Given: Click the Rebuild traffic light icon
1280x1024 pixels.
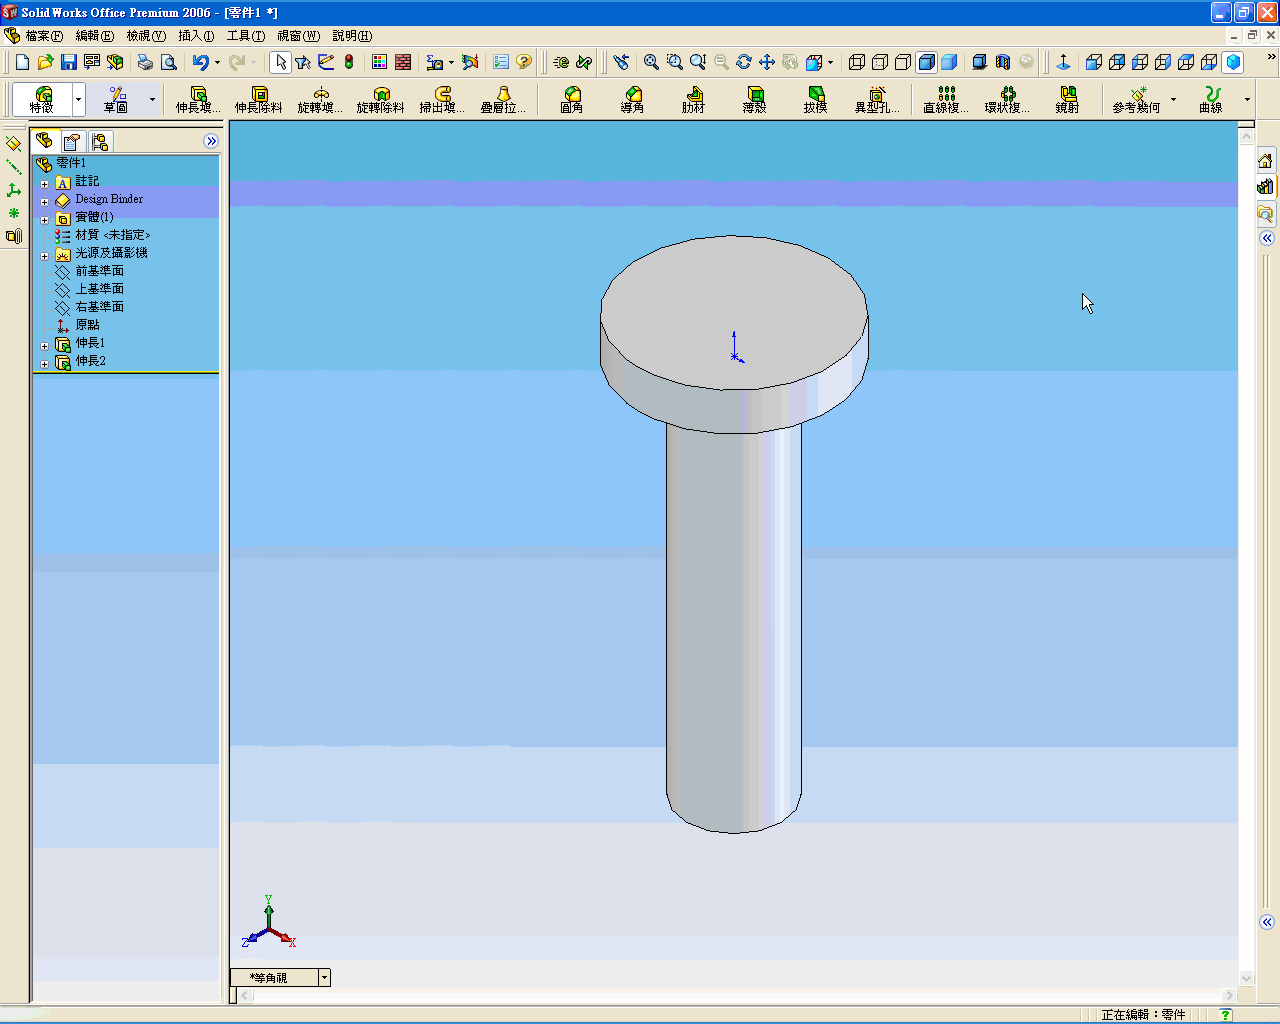Looking at the screenshot, I should click(x=349, y=62).
